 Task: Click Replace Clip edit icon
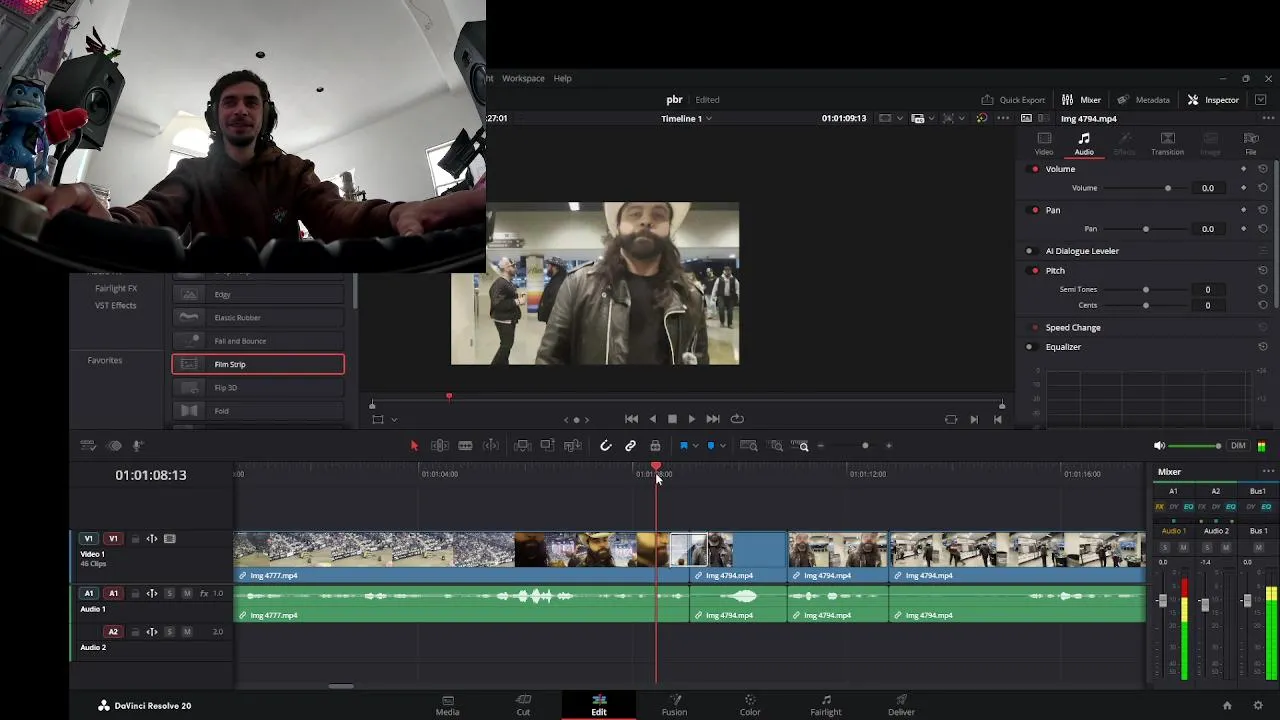click(x=573, y=446)
